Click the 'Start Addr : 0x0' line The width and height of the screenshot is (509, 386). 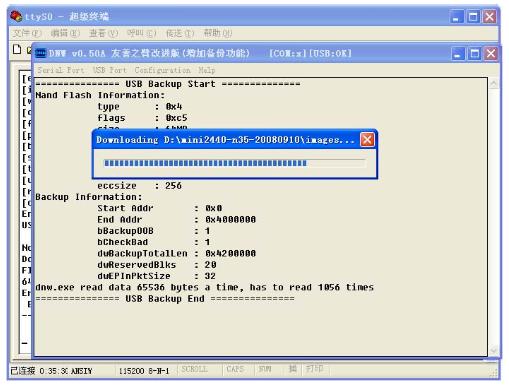click(160, 208)
